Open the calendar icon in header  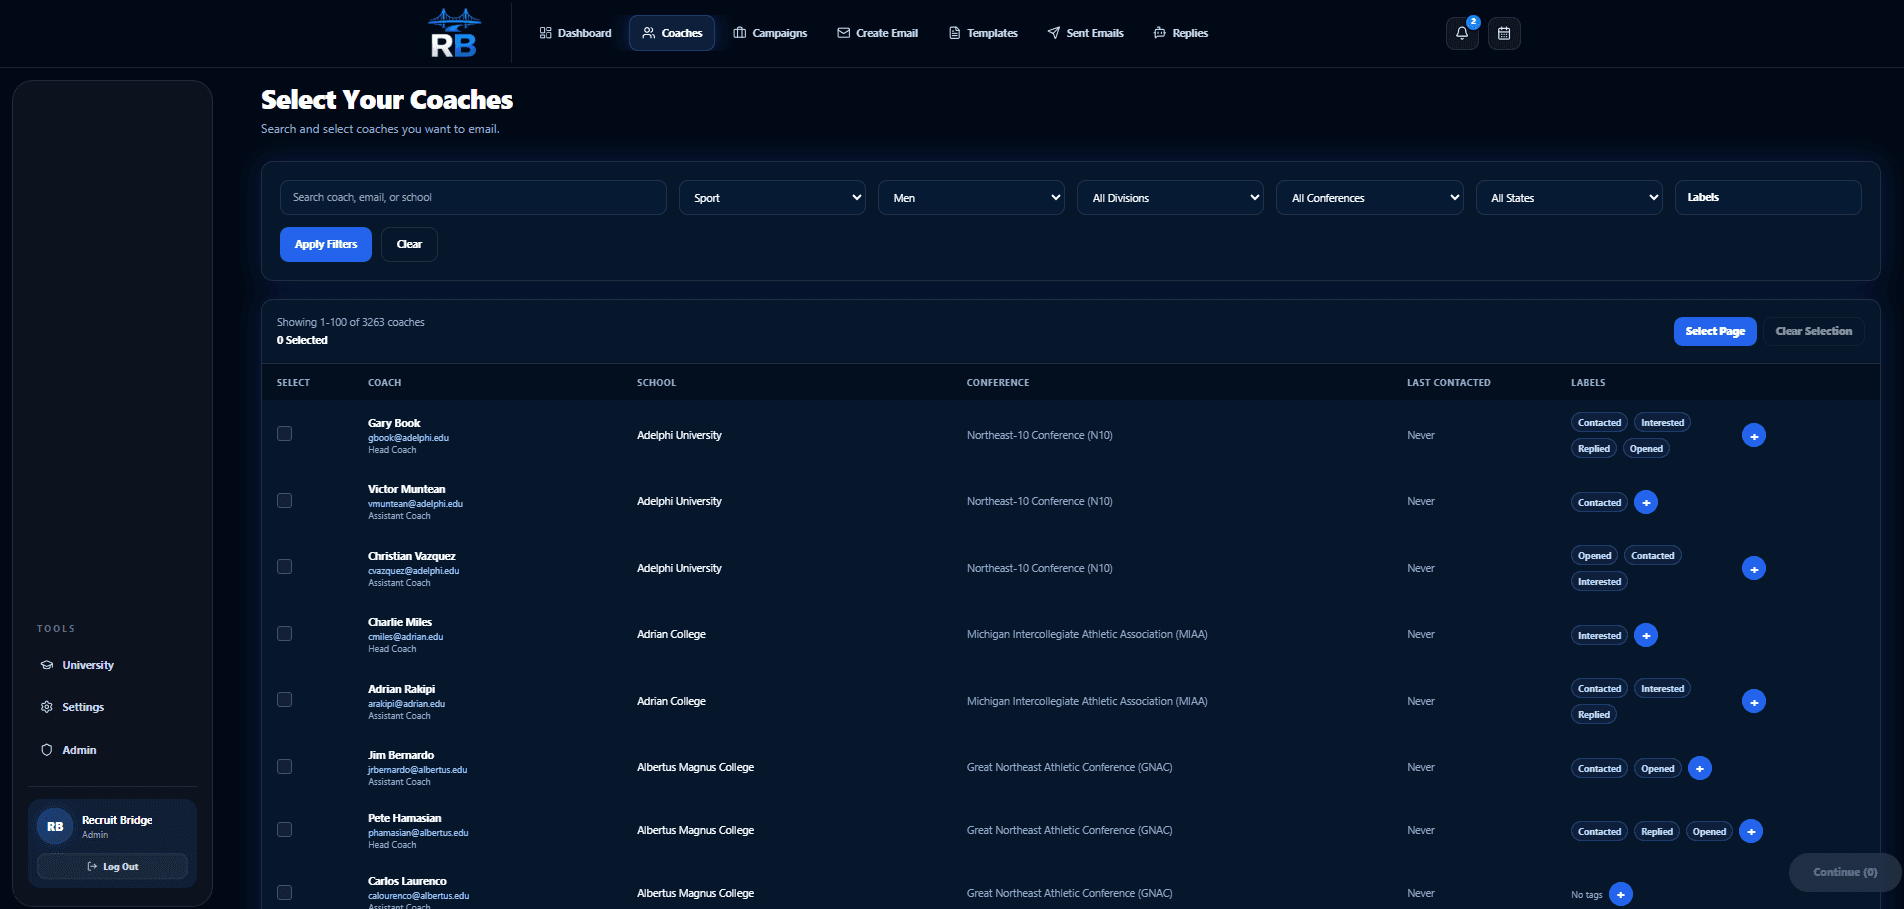[x=1504, y=33]
